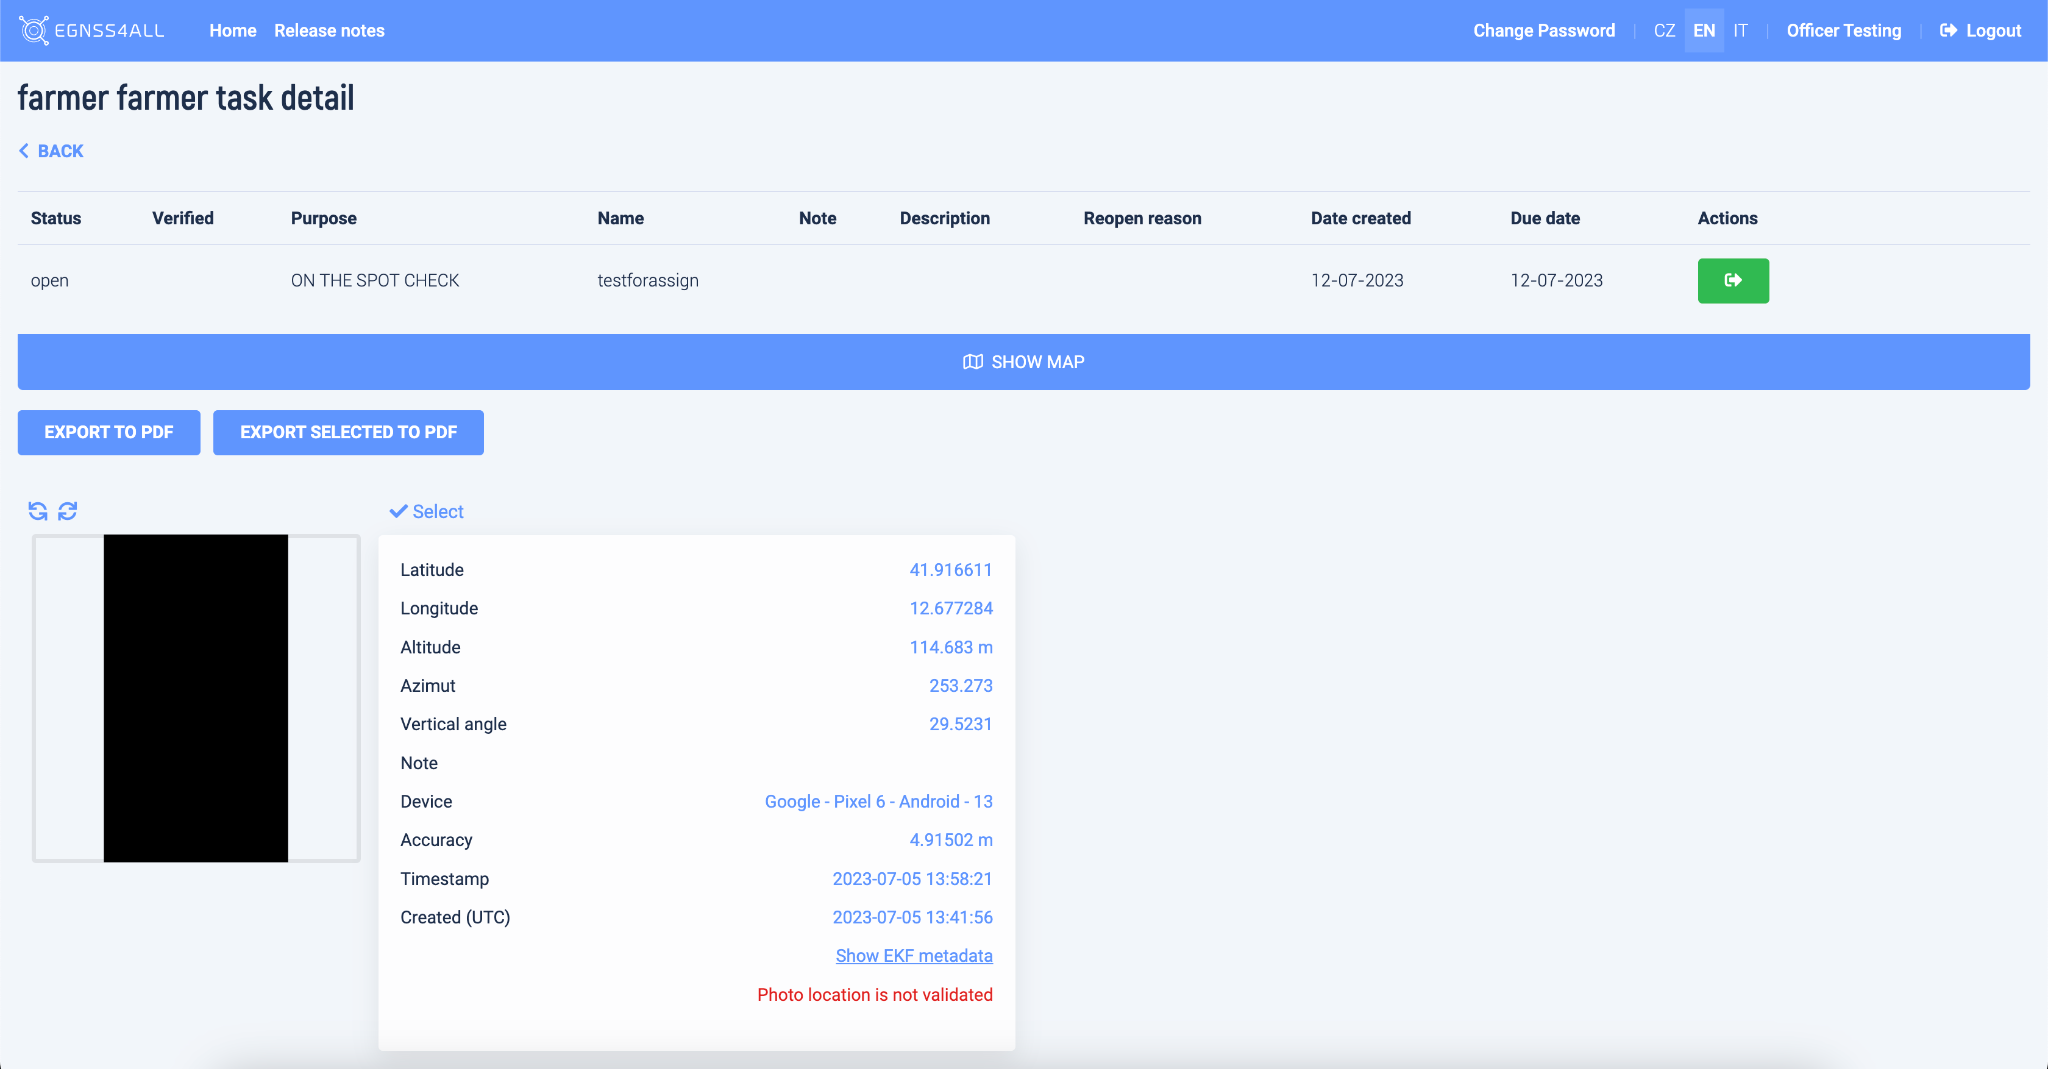Expand Show EKF metadata
Image resolution: width=2048 pixels, height=1069 pixels.
pos(913,956)
